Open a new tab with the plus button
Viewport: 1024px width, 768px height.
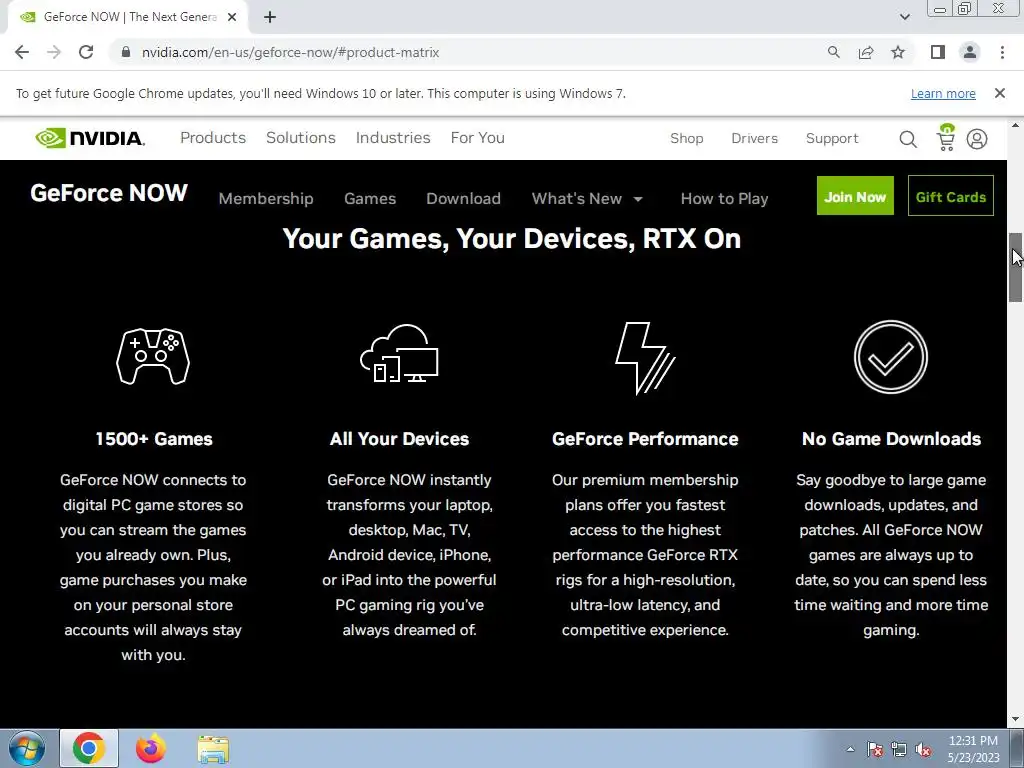point(270,18)
